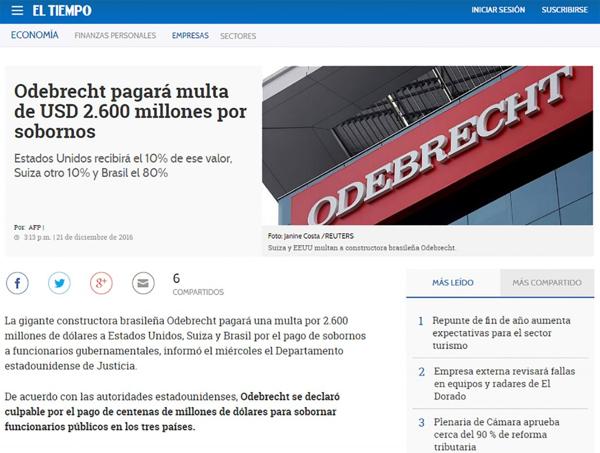Open the Economía section

pos(35,35)
